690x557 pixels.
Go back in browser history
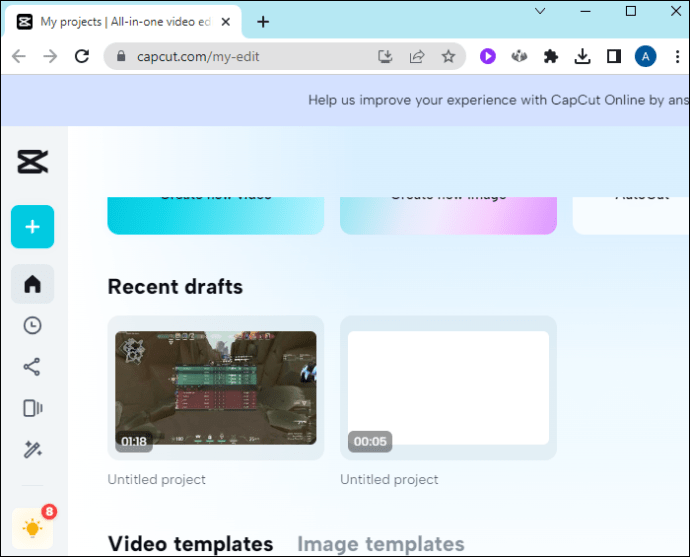[x=19, y=56]
